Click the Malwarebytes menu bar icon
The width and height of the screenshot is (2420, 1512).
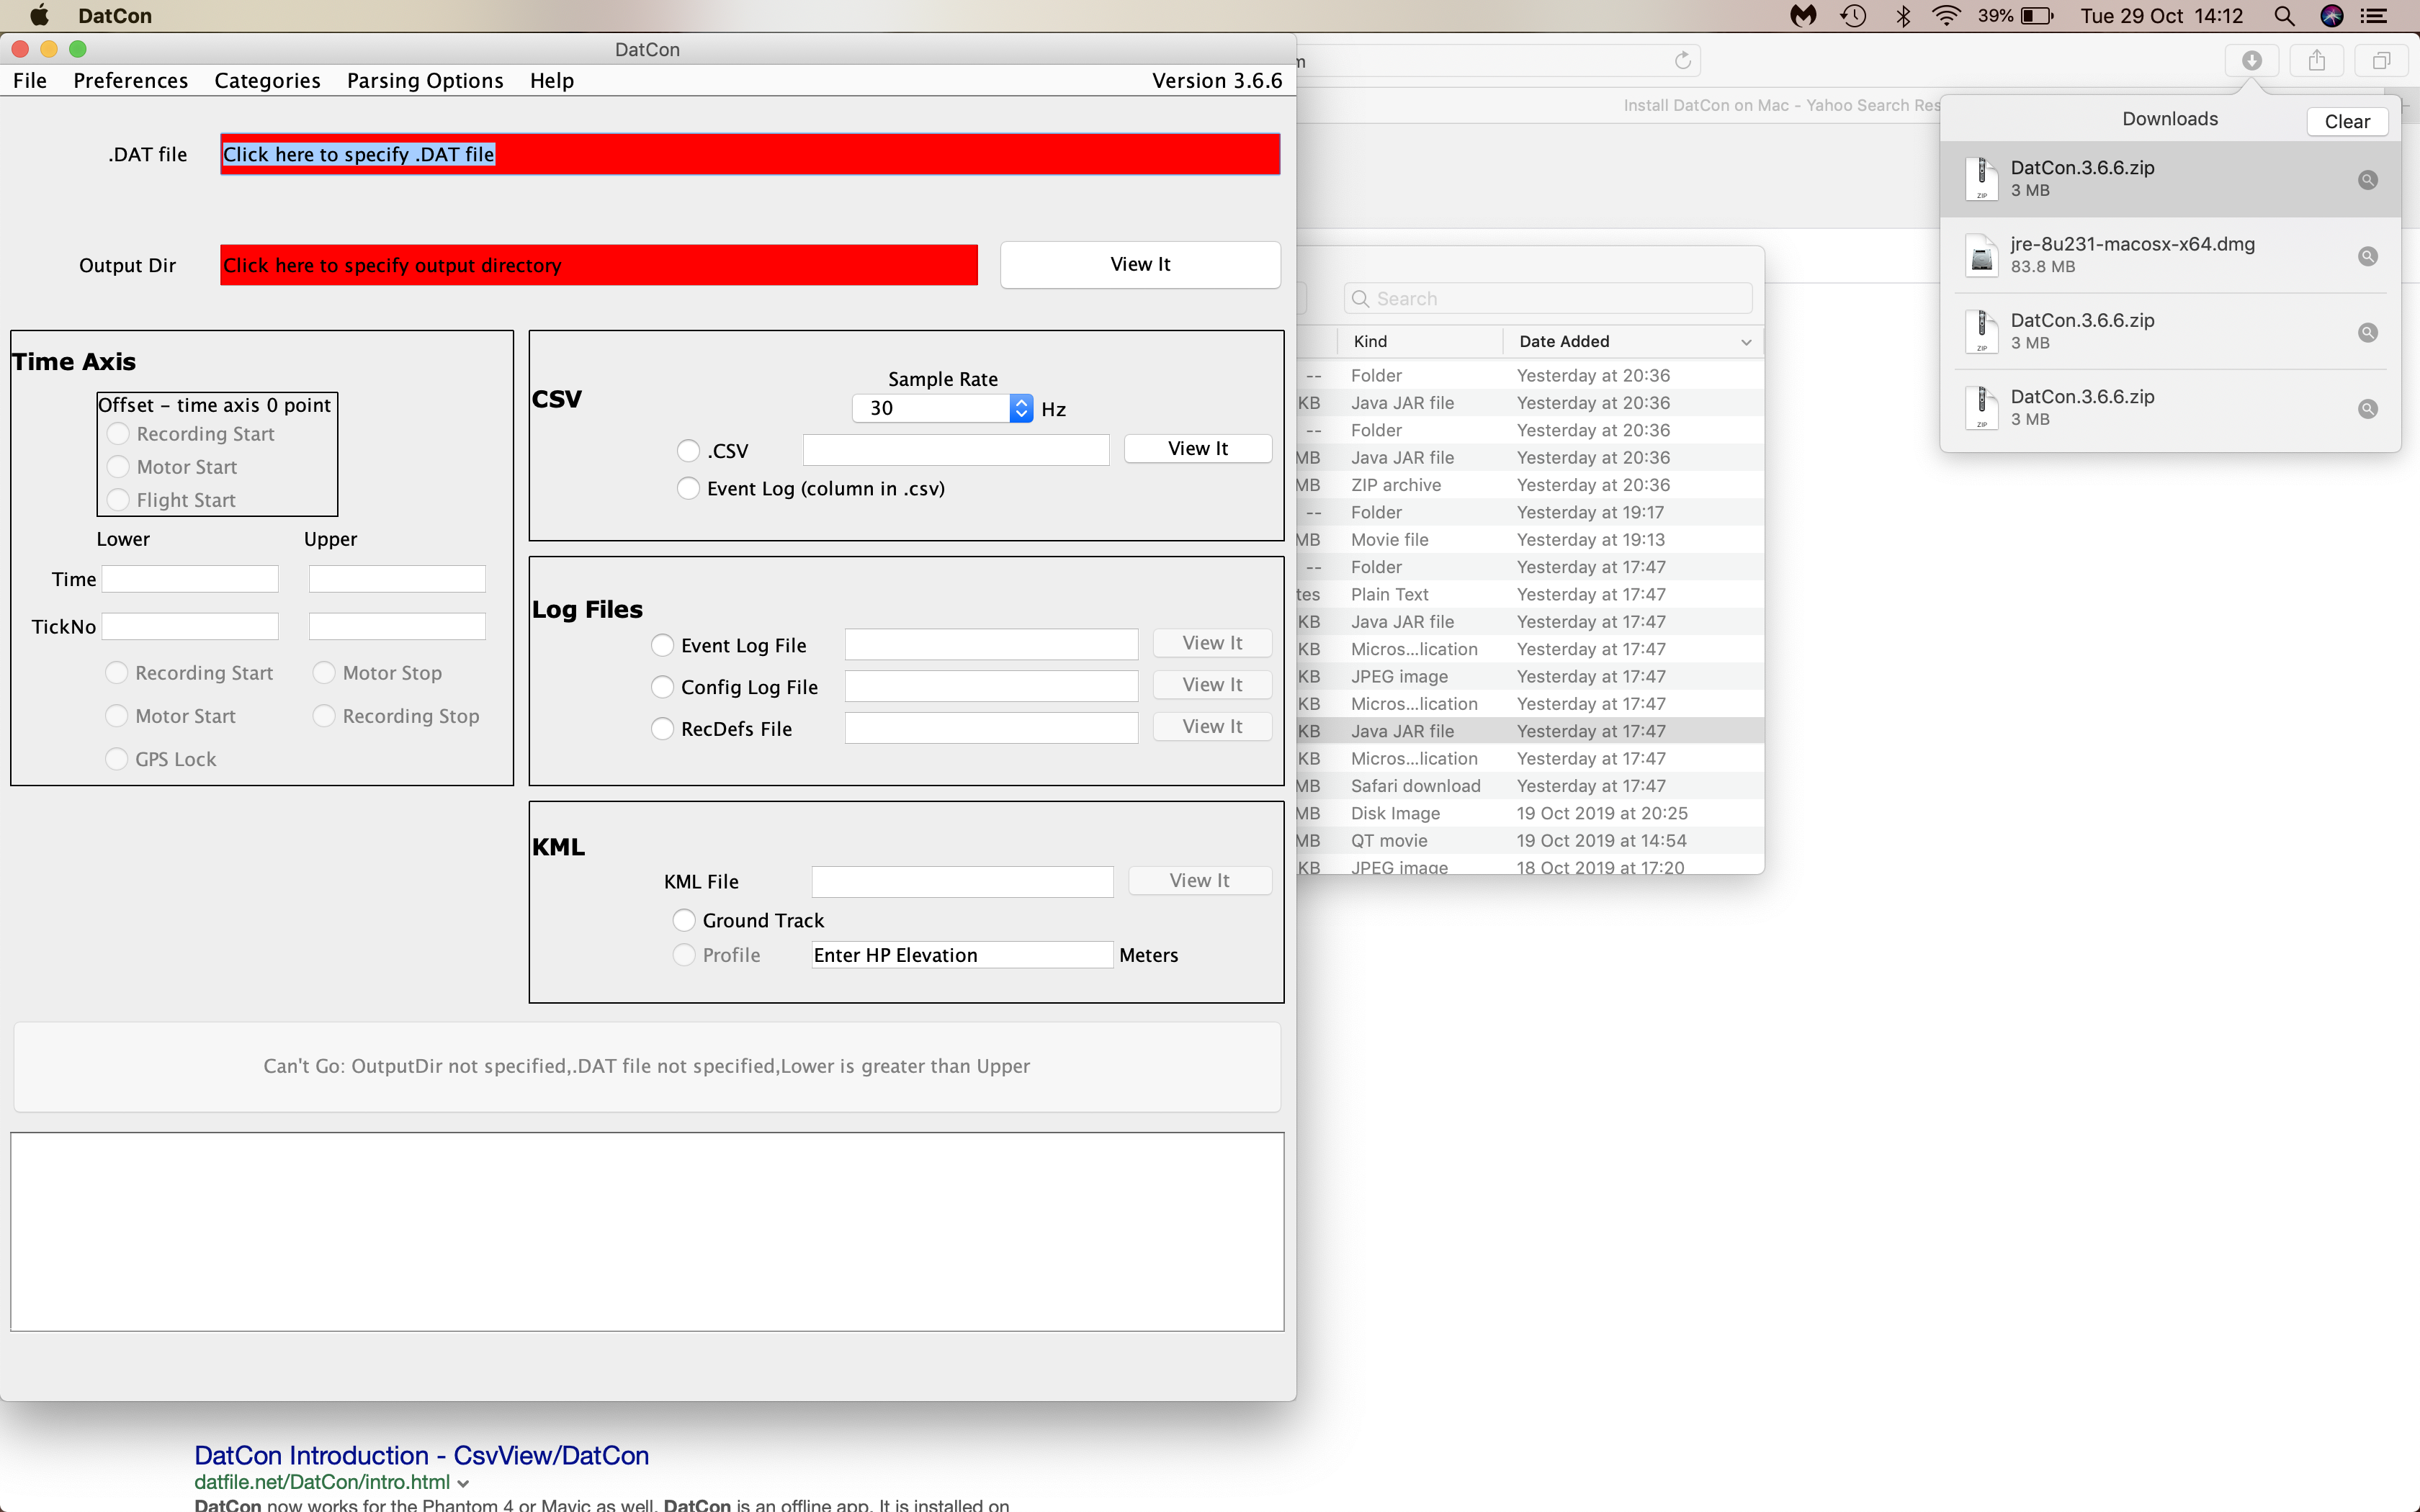click(1803, 16)
